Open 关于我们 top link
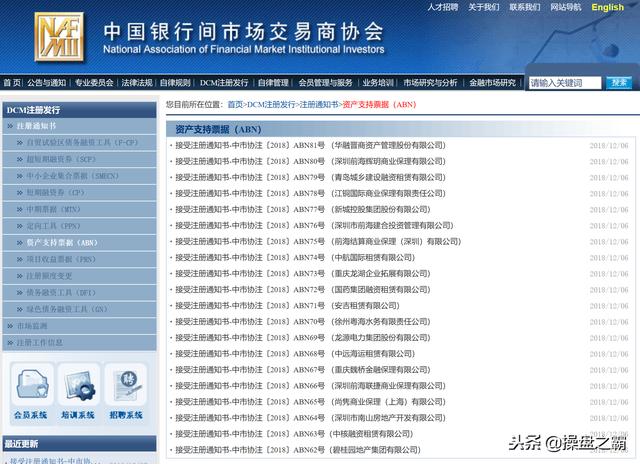The image size is (640, 464). tap(484, 7)
